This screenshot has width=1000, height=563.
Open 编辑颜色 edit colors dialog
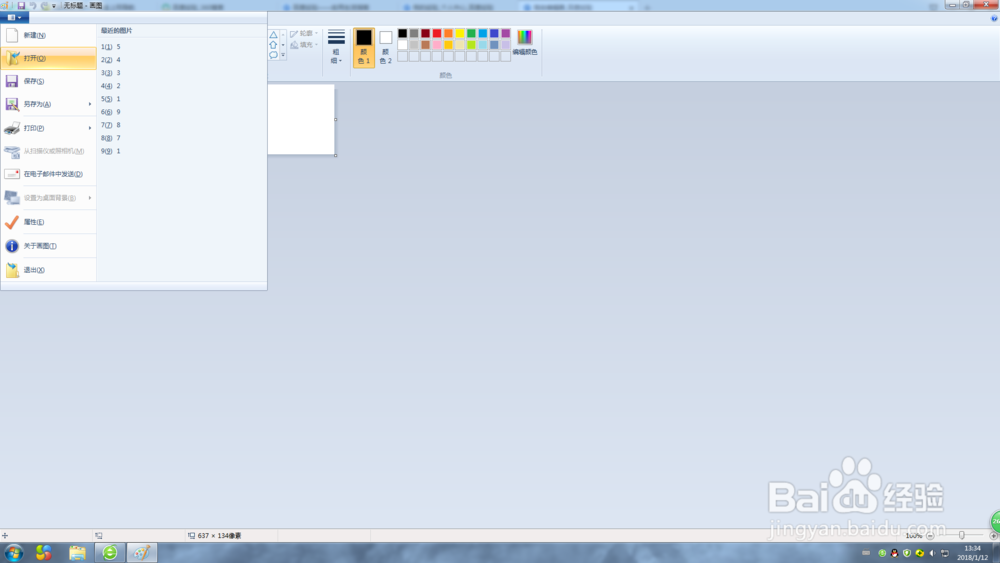tap(525, 43)
